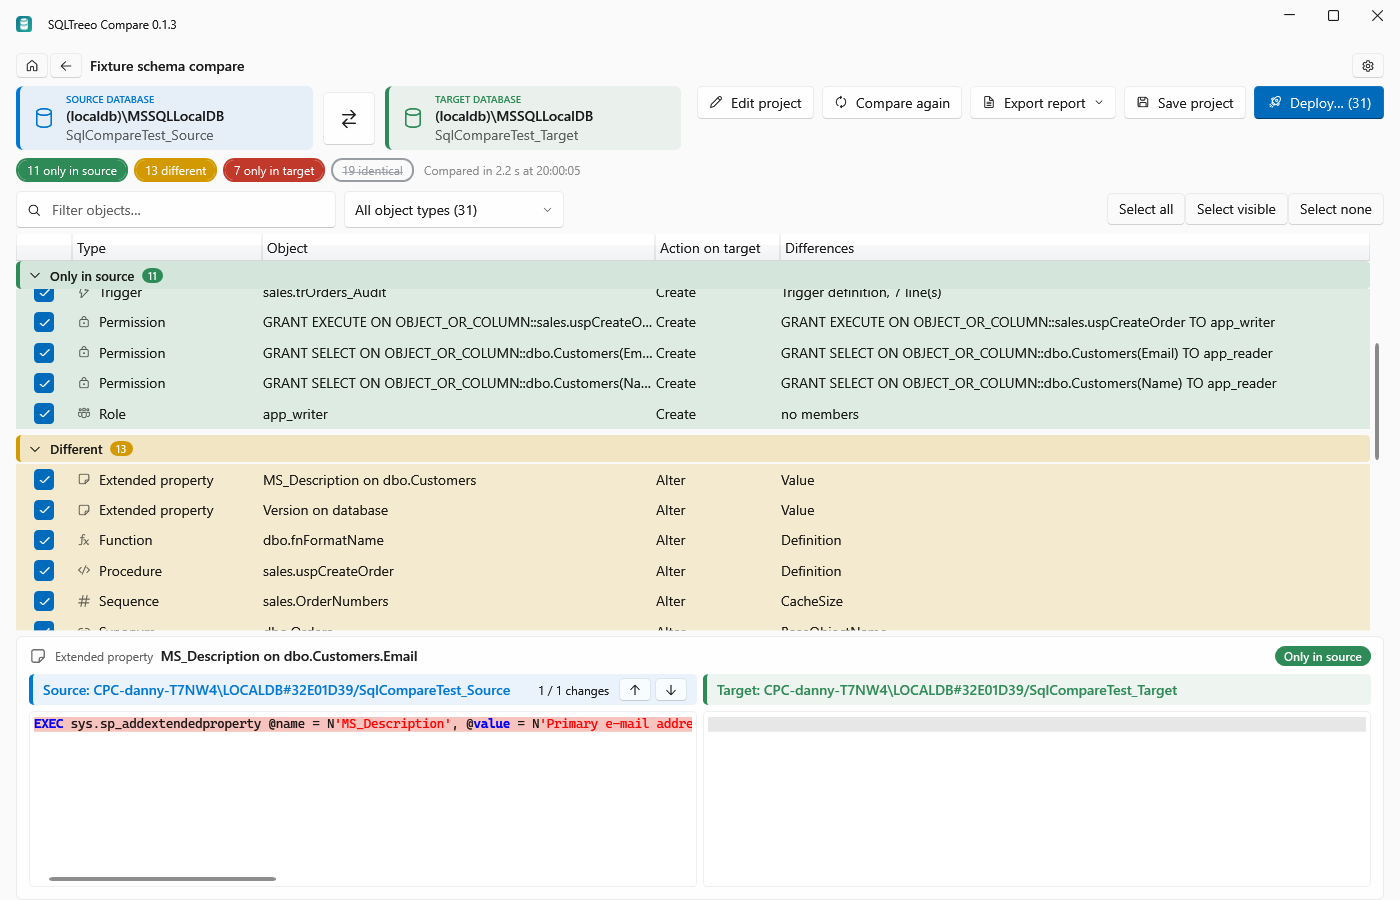This screenshot has height=900, width=1400.
Task: Click the Role icon for app_writer
Action: (x=84, y=414)
